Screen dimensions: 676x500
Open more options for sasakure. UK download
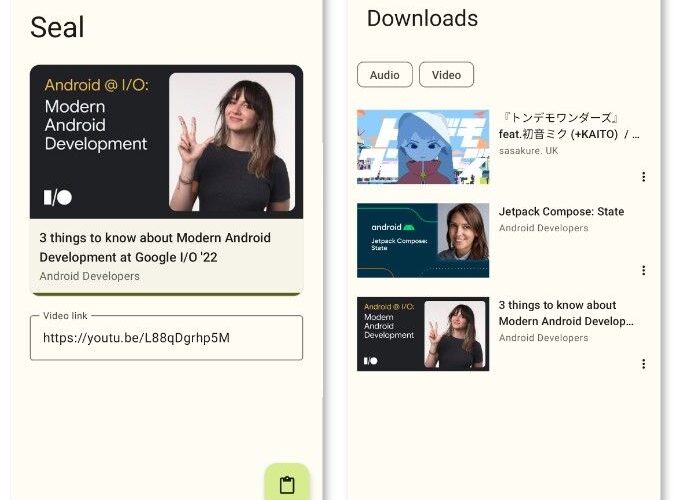(x=643, y=177)
